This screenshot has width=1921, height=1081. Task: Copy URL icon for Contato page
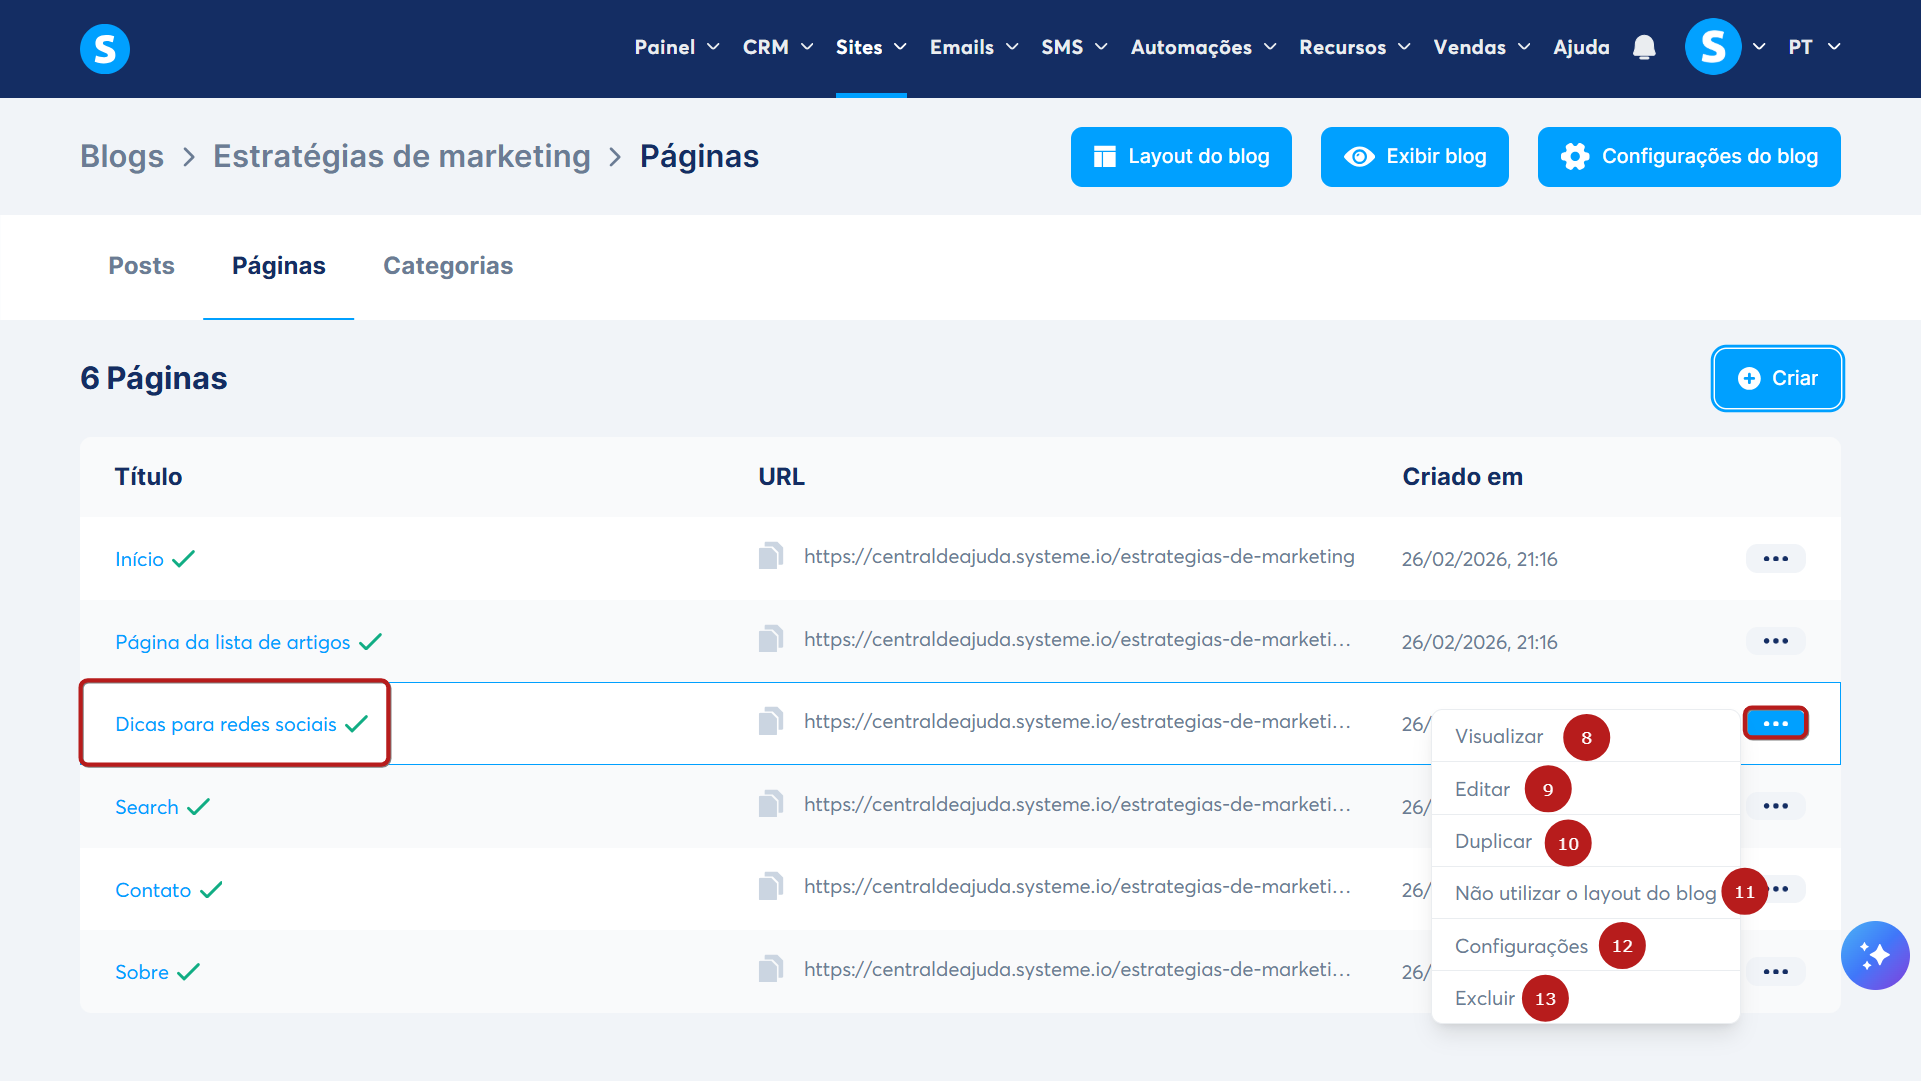[x=770, y=887]
